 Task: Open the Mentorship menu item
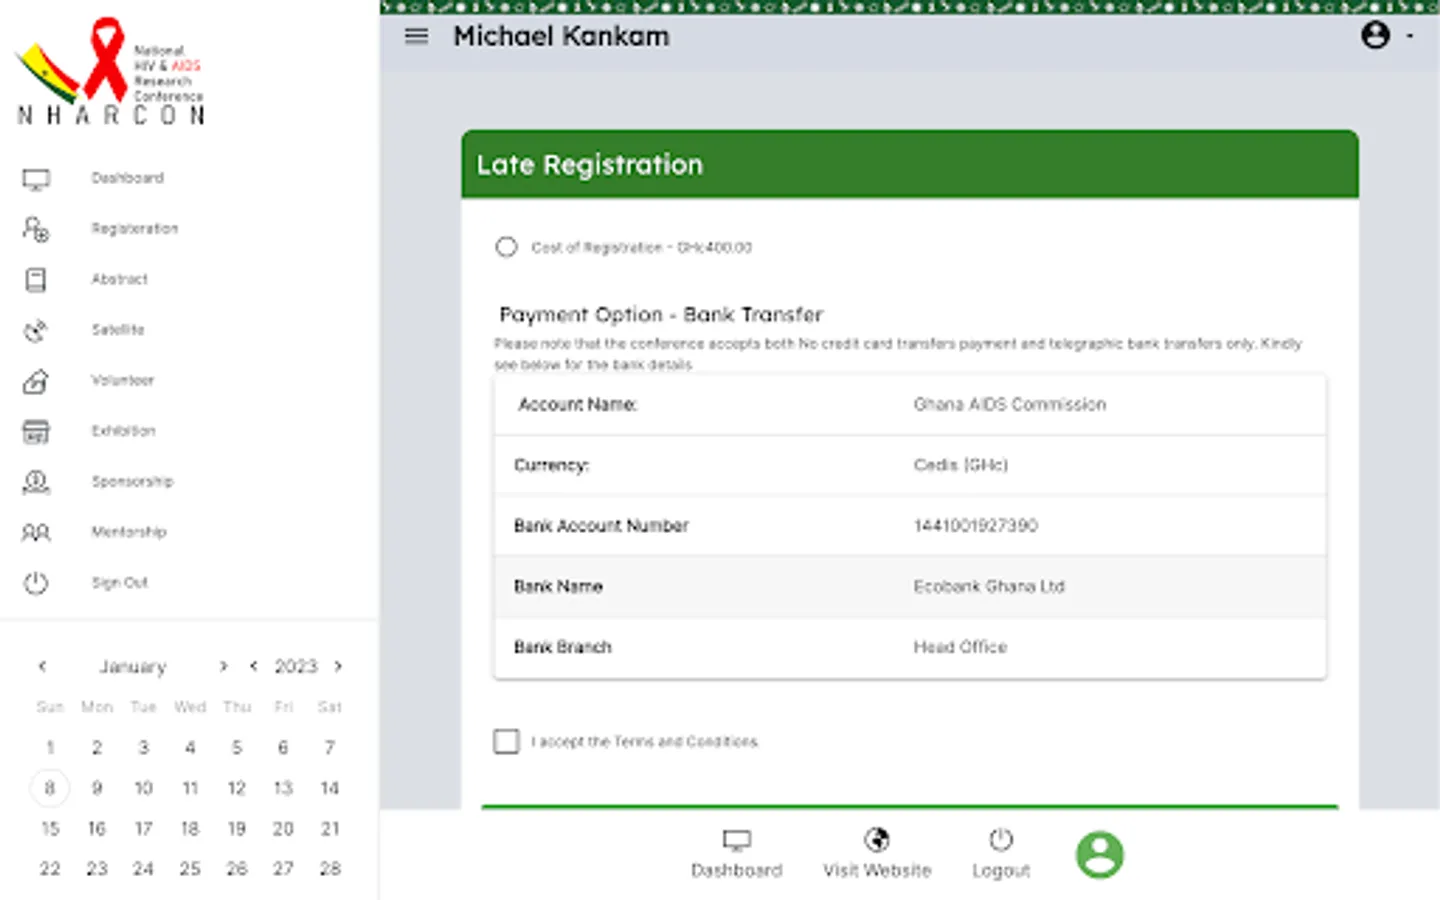129,532
